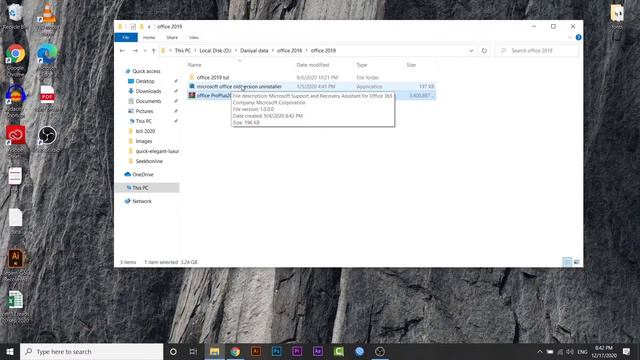Open the quick-elegant-luxur folder shortcut
Viewport: 640px width, 360px height.
point(157,151)
